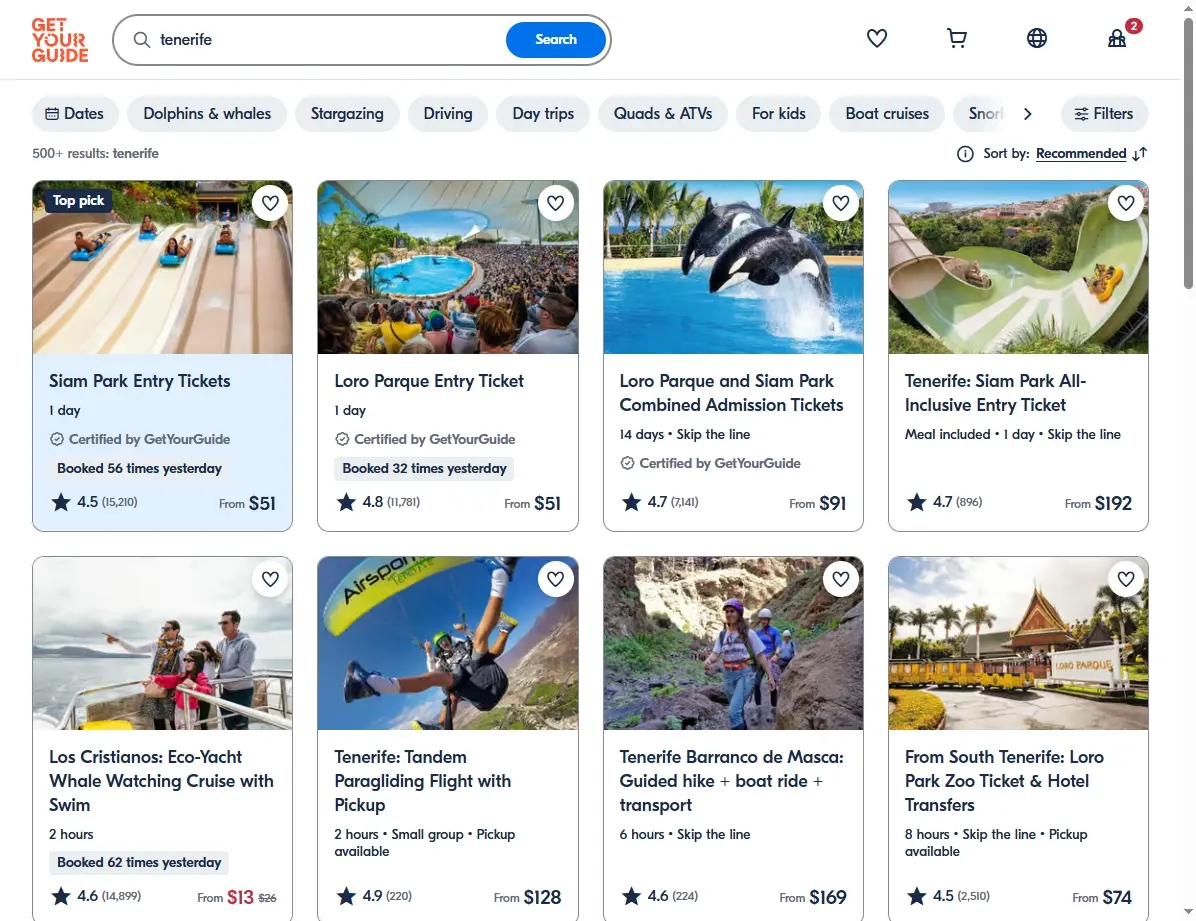Select Quads & ATVs category chip
This screenshot has height=921, width=1196.
[663, 114]
